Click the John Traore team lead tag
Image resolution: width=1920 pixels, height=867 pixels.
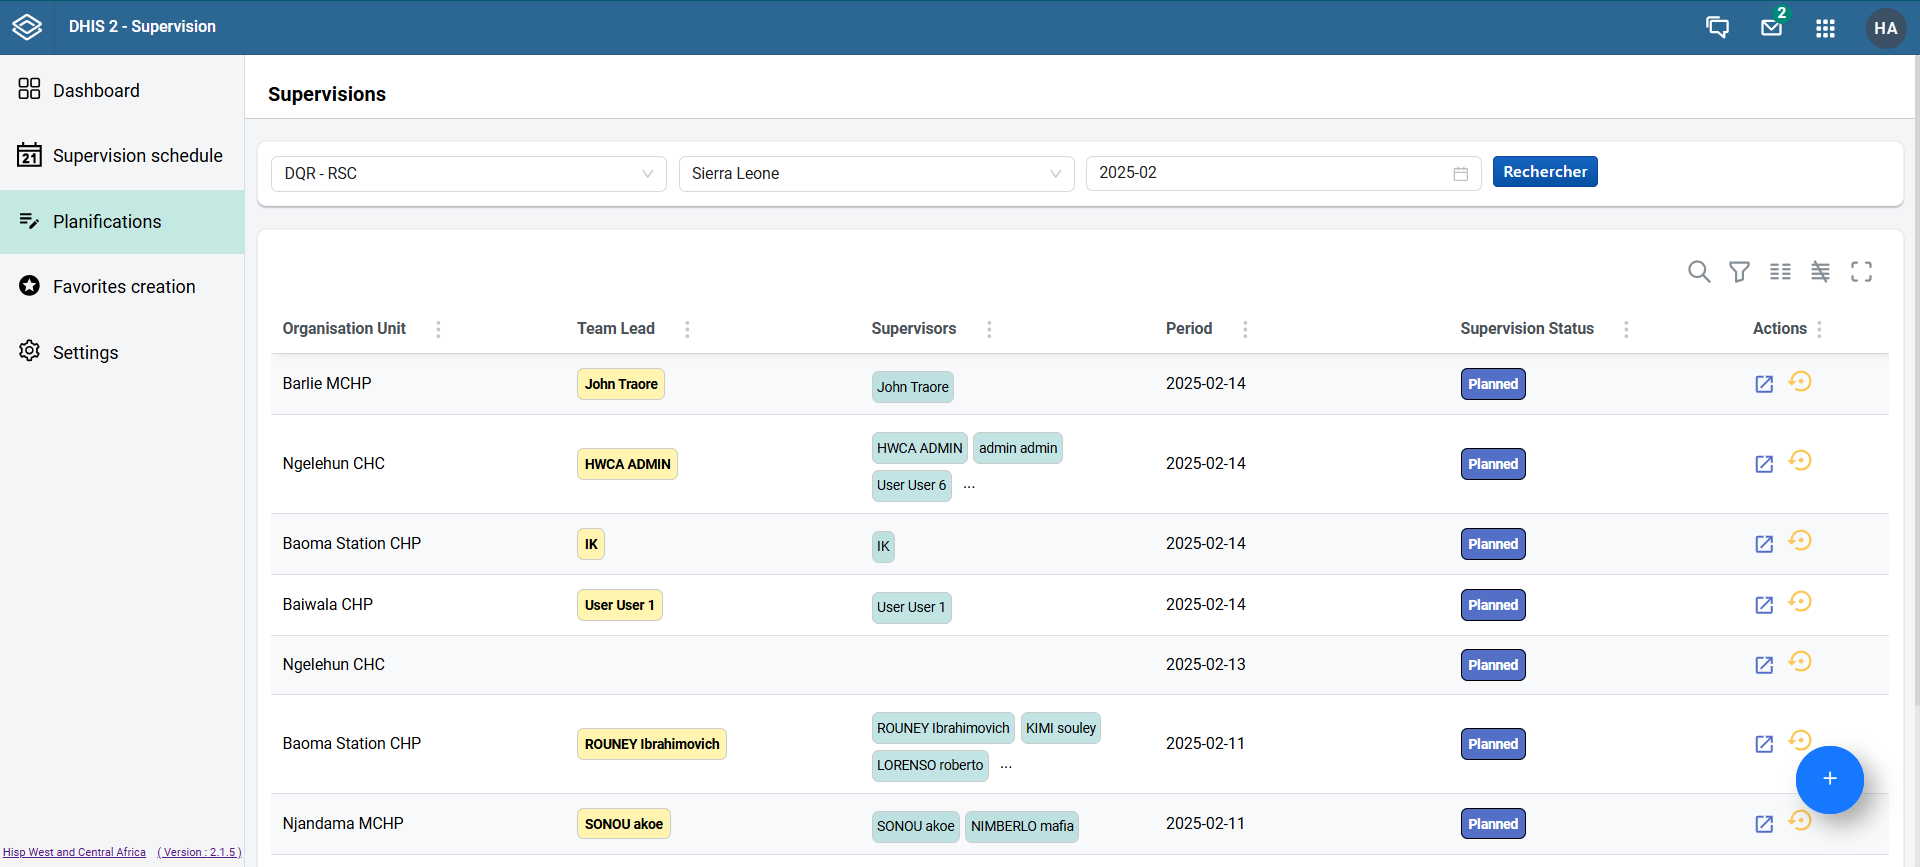click(x=621, y=384)
